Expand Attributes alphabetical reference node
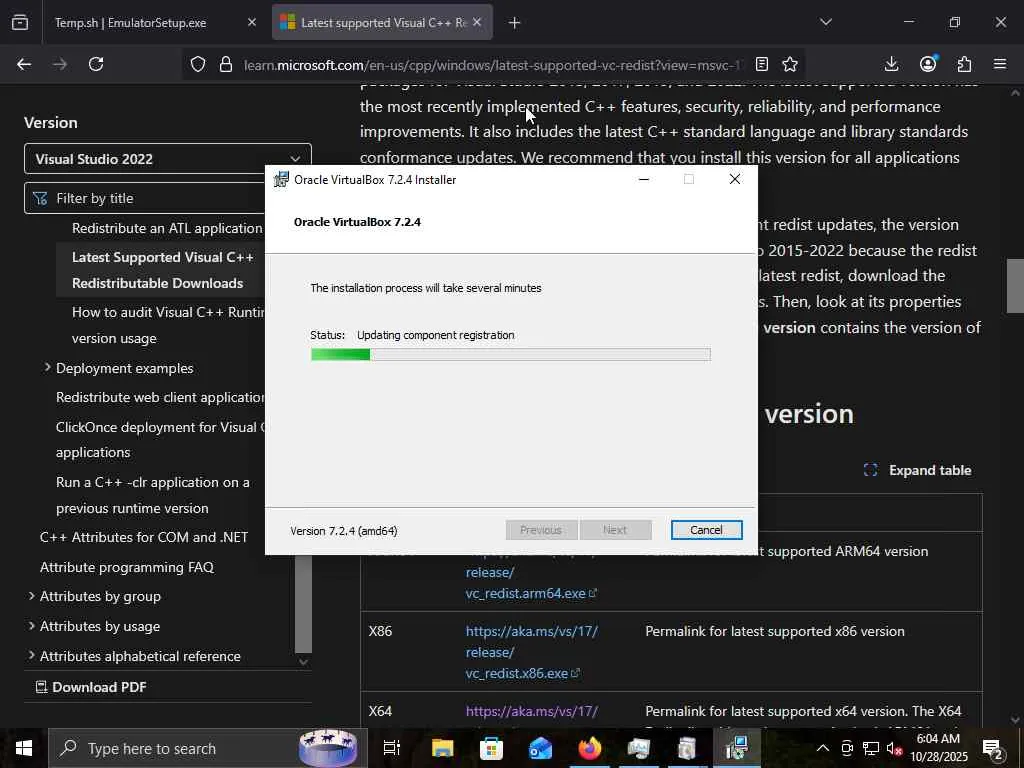 point(31,655)
